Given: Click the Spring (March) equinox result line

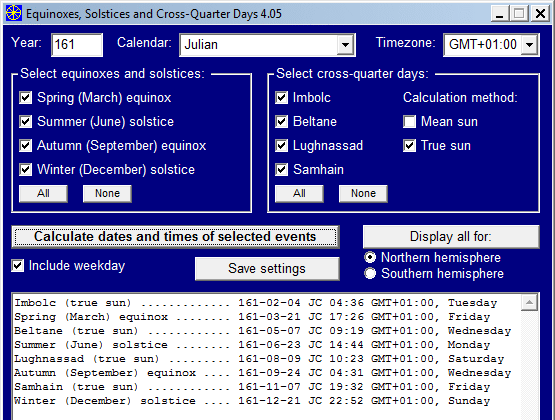Looking at the screenshot, I should [x=252, y=317].
